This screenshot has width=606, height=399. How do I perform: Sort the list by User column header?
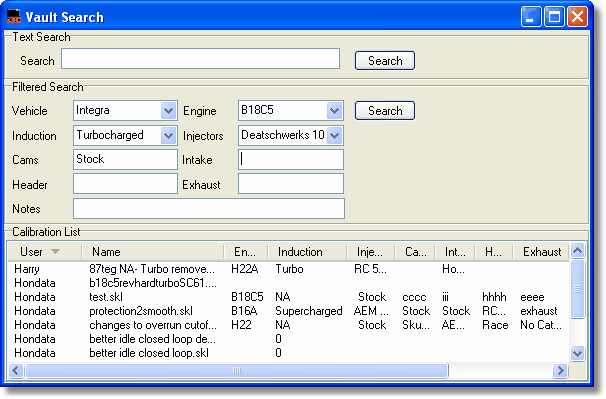point(45,252)
